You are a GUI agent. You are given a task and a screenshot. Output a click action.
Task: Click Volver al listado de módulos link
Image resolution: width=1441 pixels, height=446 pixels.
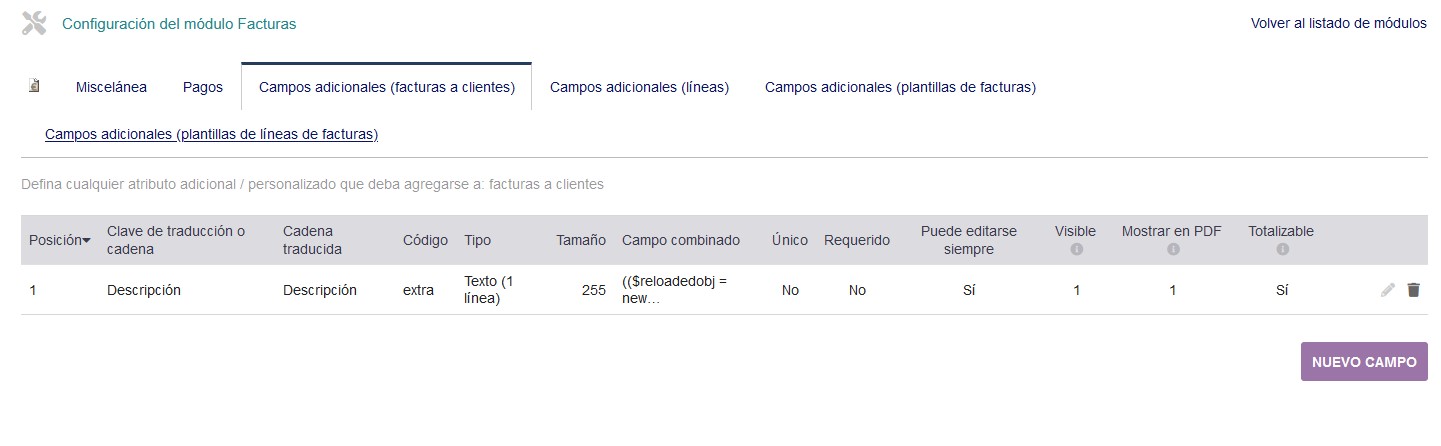(x=1339, y=23)
